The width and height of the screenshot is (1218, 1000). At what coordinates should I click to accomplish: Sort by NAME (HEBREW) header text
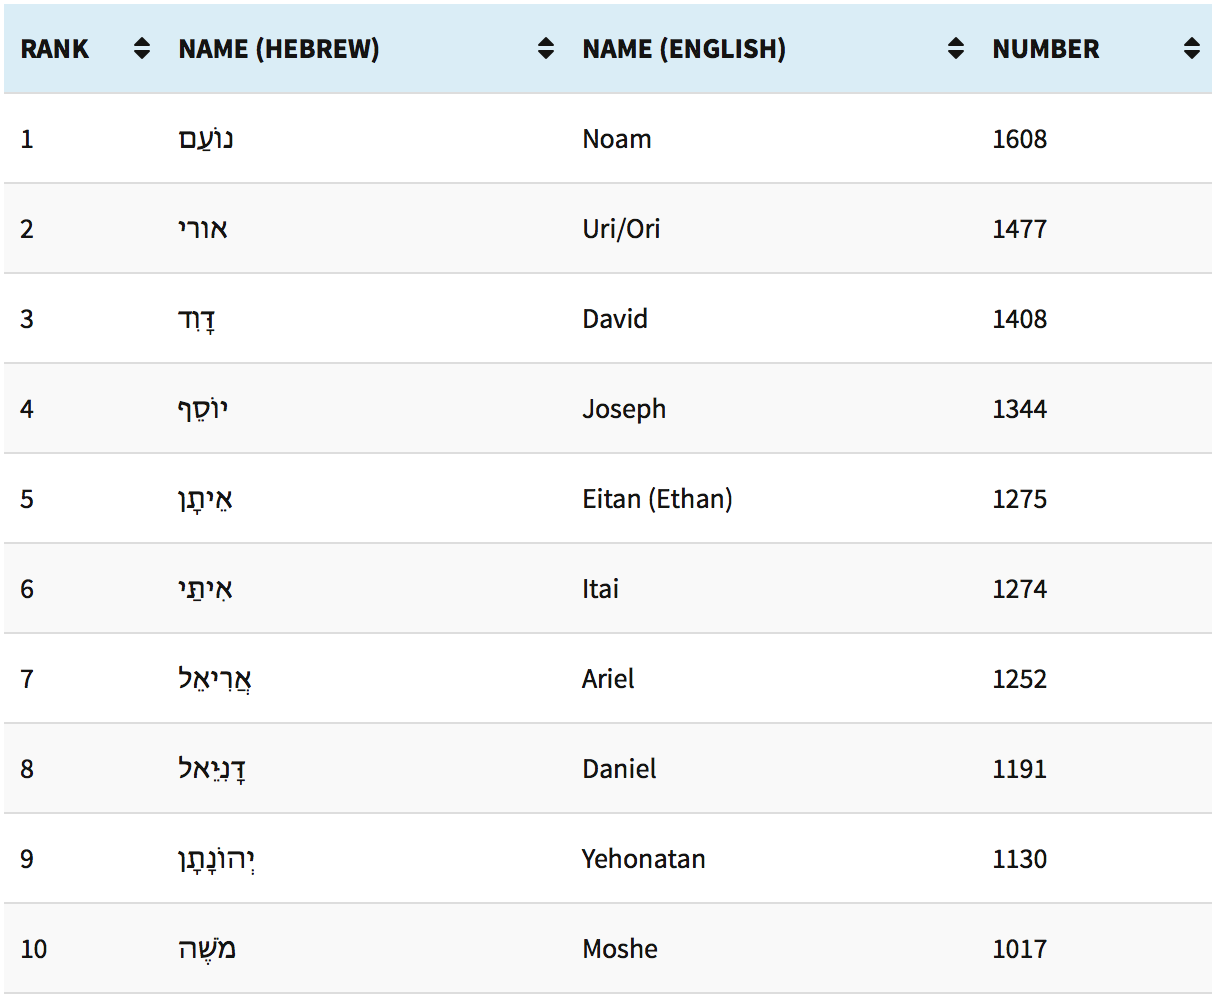[279, 49]
